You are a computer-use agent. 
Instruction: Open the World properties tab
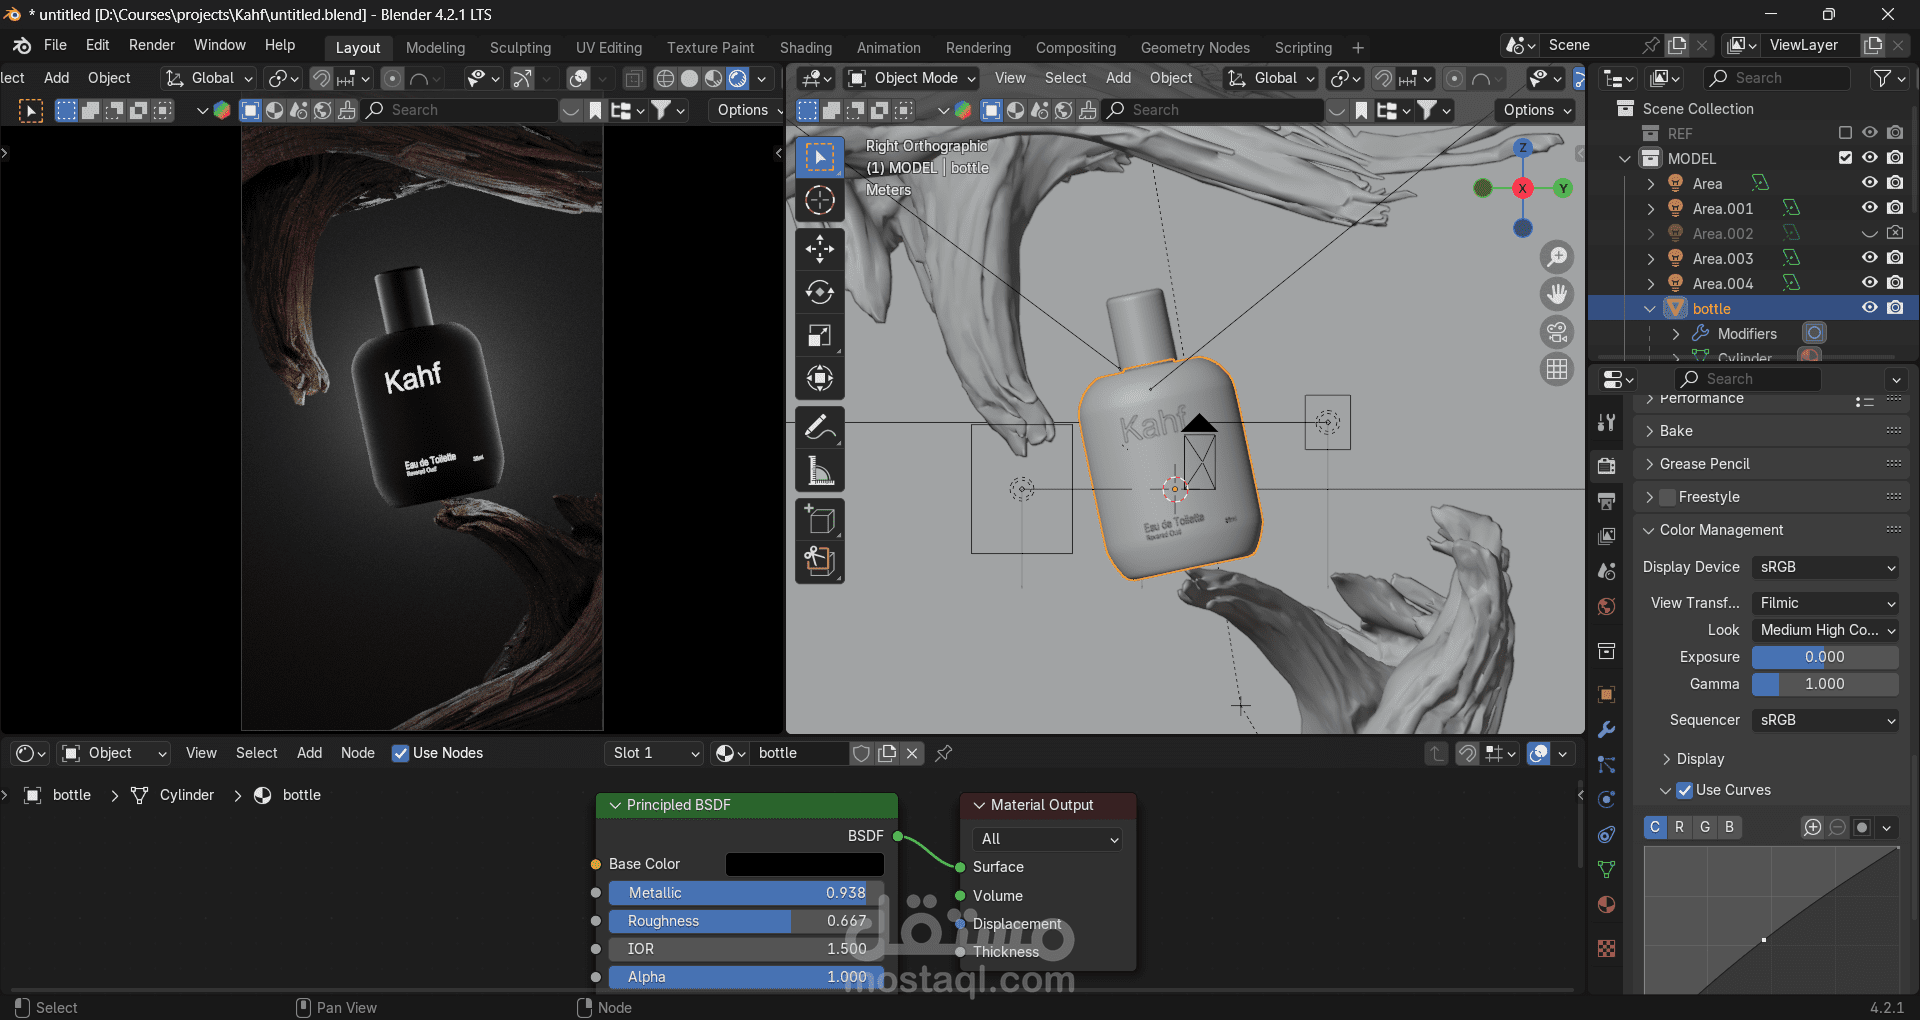click(1606, 607)
